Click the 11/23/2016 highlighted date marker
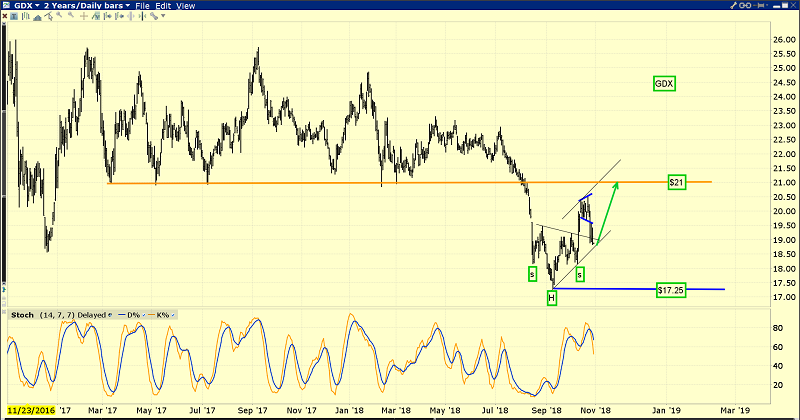Image resolution: width=800 pixels, height=420 pixels. pos(31,410)
